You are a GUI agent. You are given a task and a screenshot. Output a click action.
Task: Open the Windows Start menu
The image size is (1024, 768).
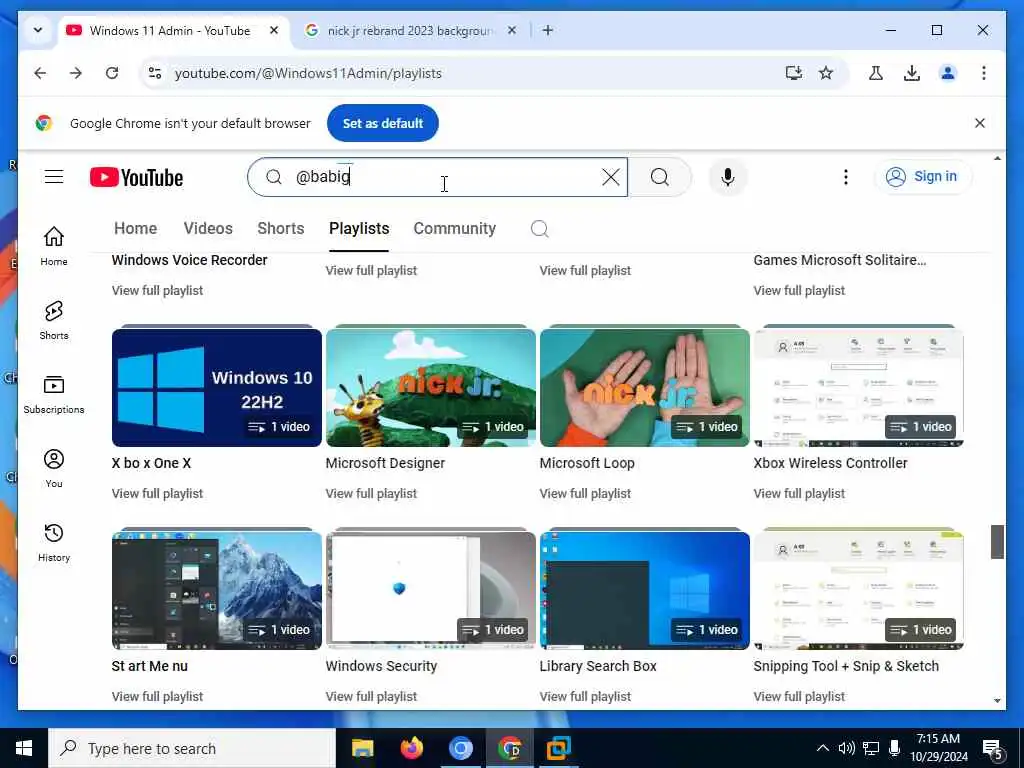coord(24,748)
